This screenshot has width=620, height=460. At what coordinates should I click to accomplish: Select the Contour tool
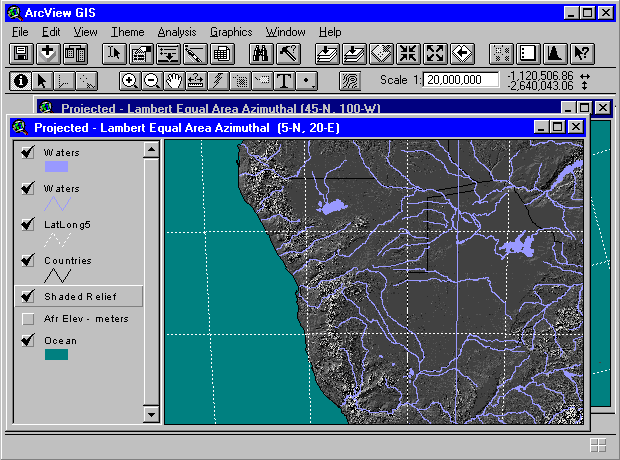[350, 81]
